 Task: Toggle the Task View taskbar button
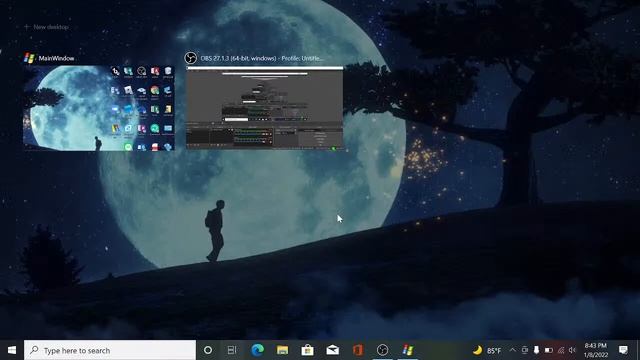[232, 350]
